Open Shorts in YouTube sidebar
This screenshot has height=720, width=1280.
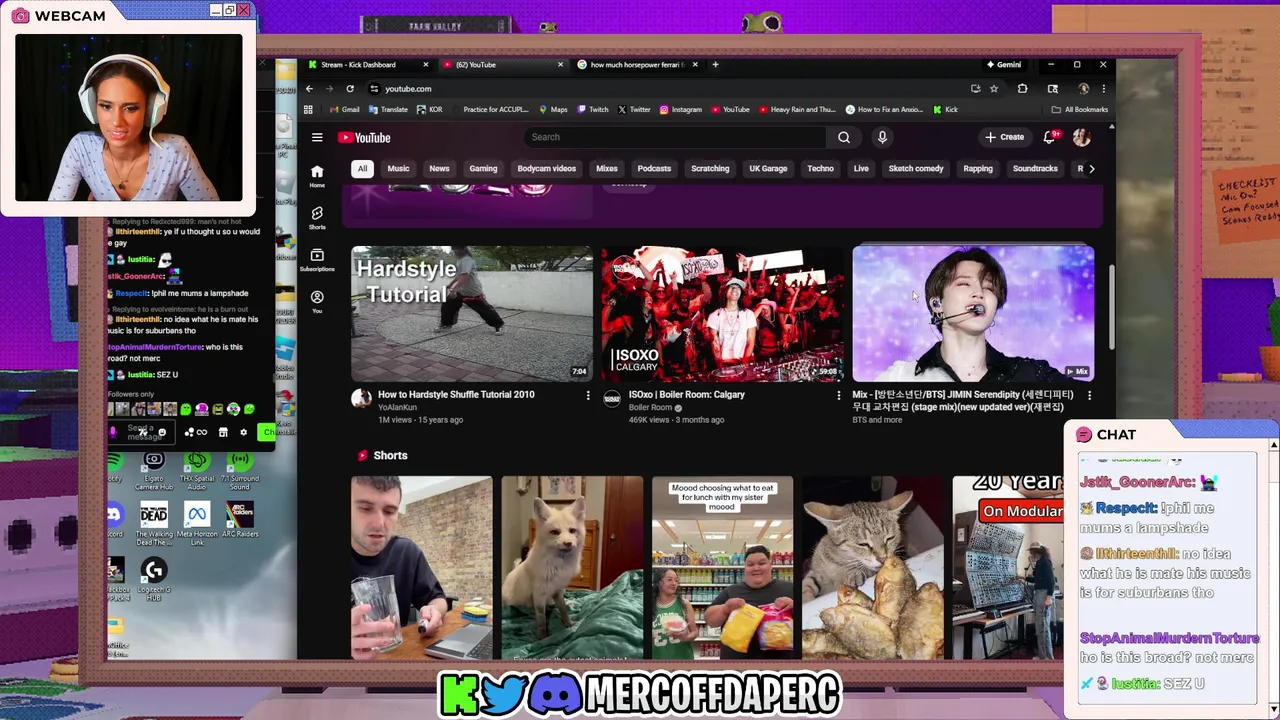coord(317,217)
